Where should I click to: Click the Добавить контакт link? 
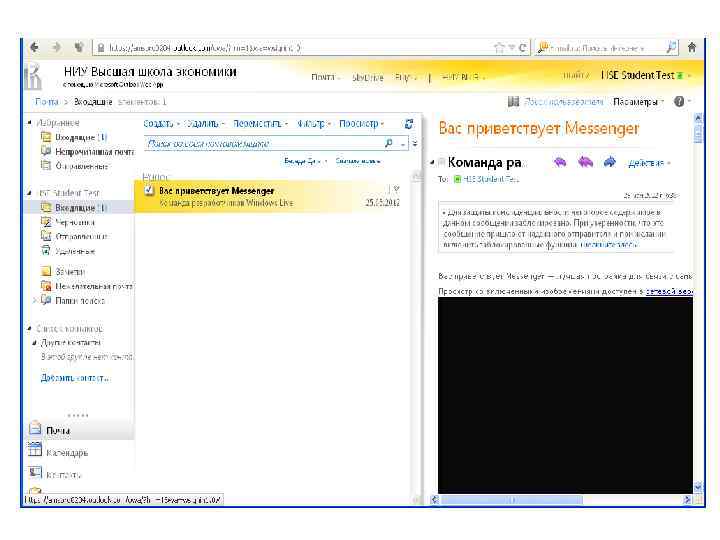[75, 377]
